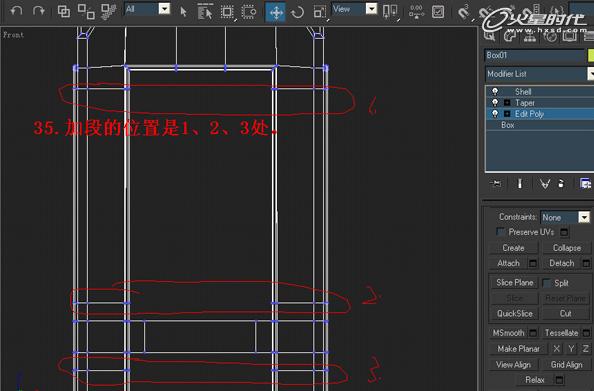Toggle the 3D Snaps magnet icon
This screenshot has height=391, width=594.
pyautogui.click(x=463, y=12)
